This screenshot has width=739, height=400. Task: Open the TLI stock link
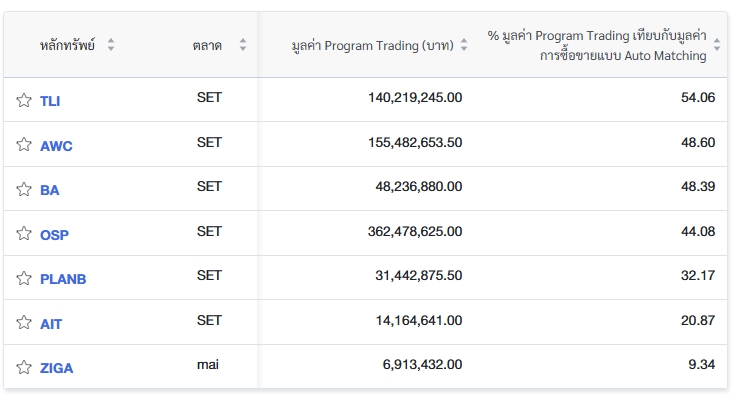[50, 101]
